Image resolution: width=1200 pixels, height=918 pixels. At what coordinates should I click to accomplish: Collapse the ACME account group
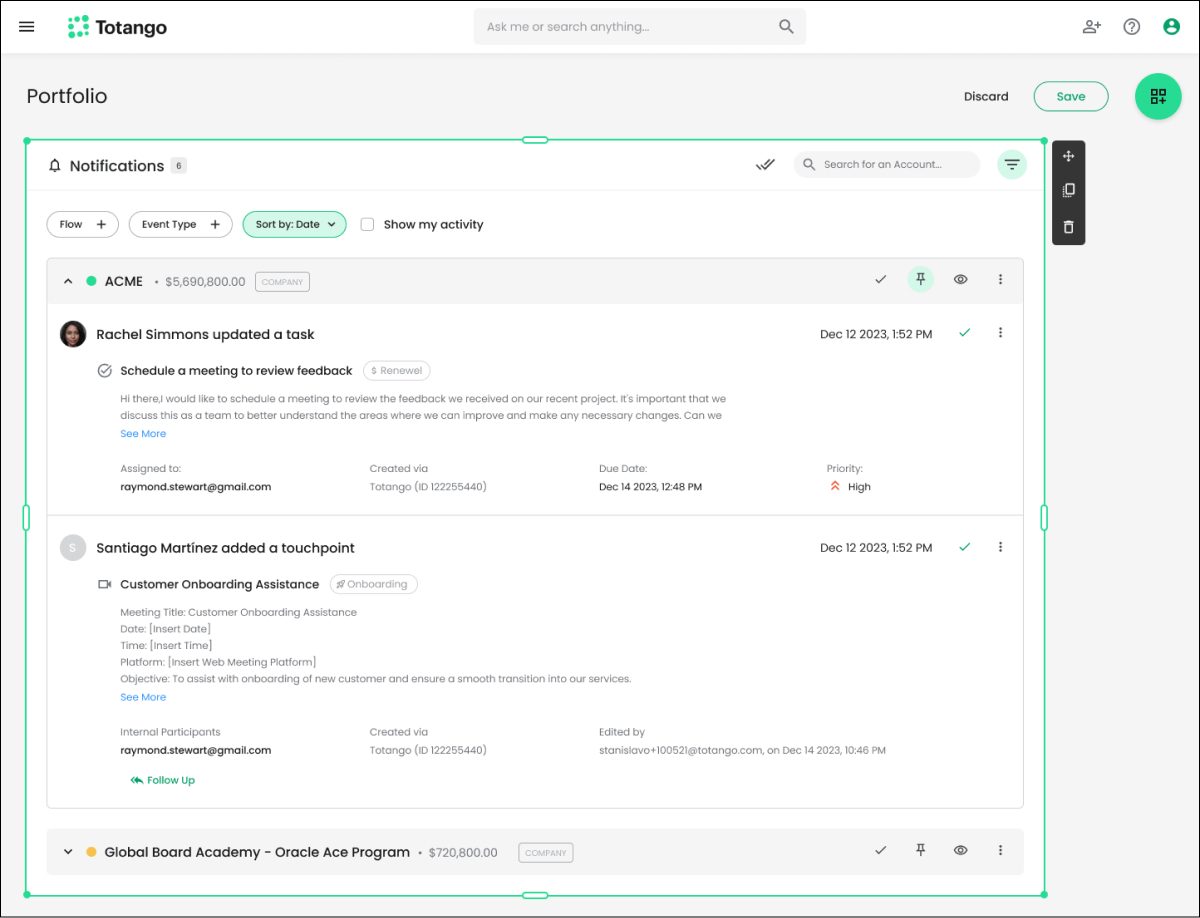coord(68,282)
